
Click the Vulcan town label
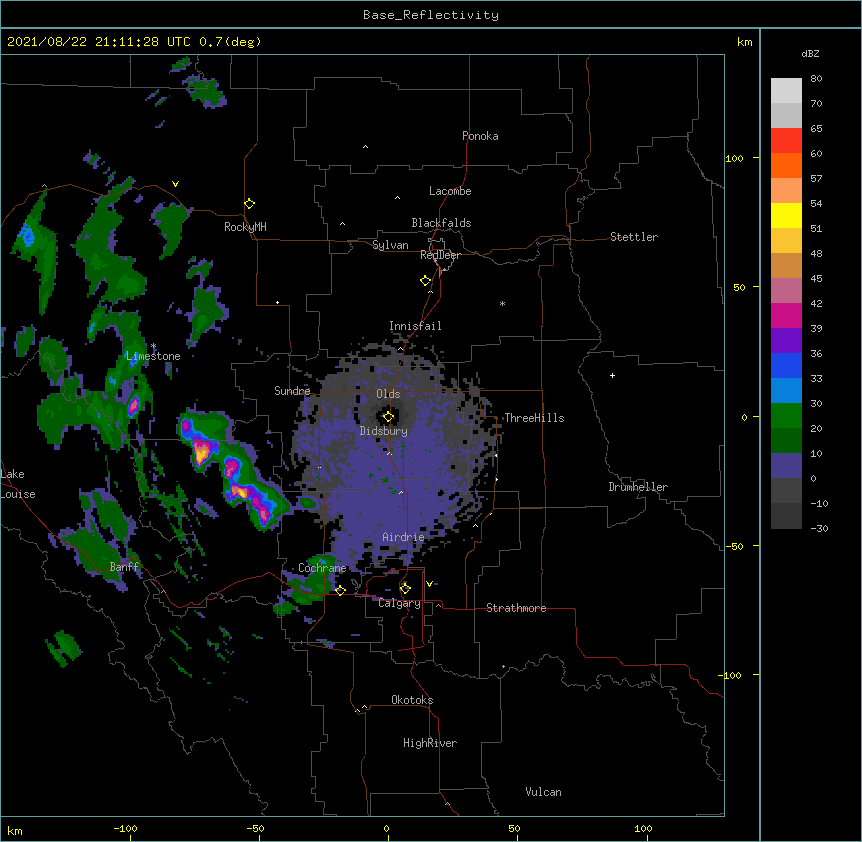click(543, 792)
